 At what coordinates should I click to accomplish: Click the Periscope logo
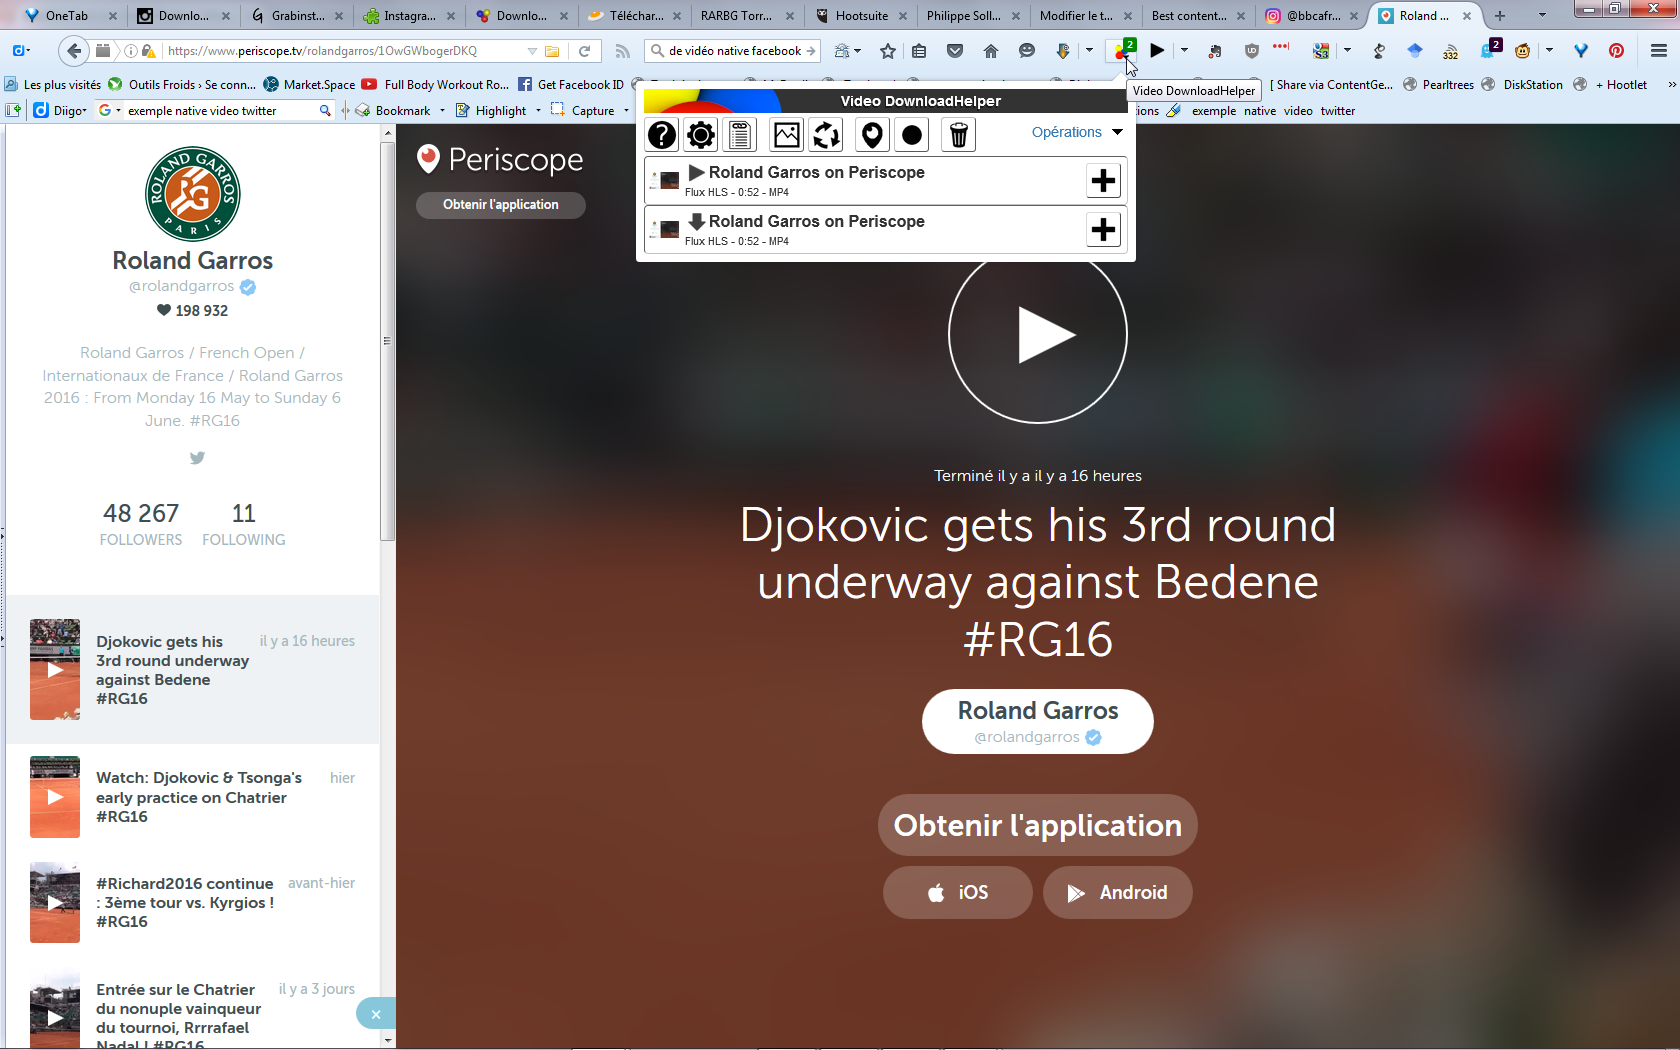tap(500, 159)
